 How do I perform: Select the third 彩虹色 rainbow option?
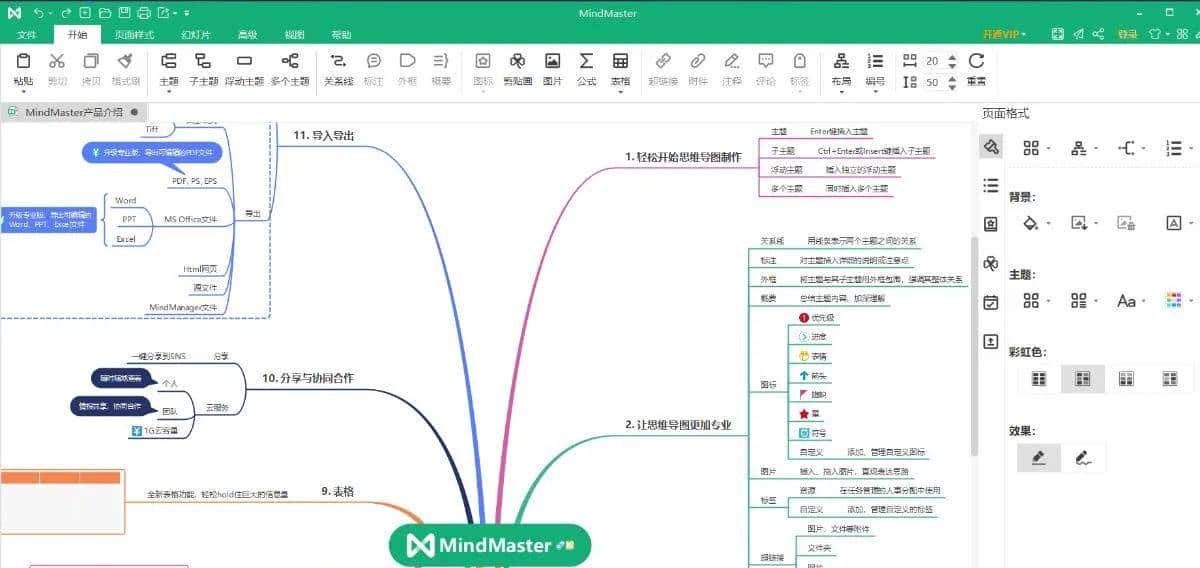pyautogui.click(x=1127, y=379)
